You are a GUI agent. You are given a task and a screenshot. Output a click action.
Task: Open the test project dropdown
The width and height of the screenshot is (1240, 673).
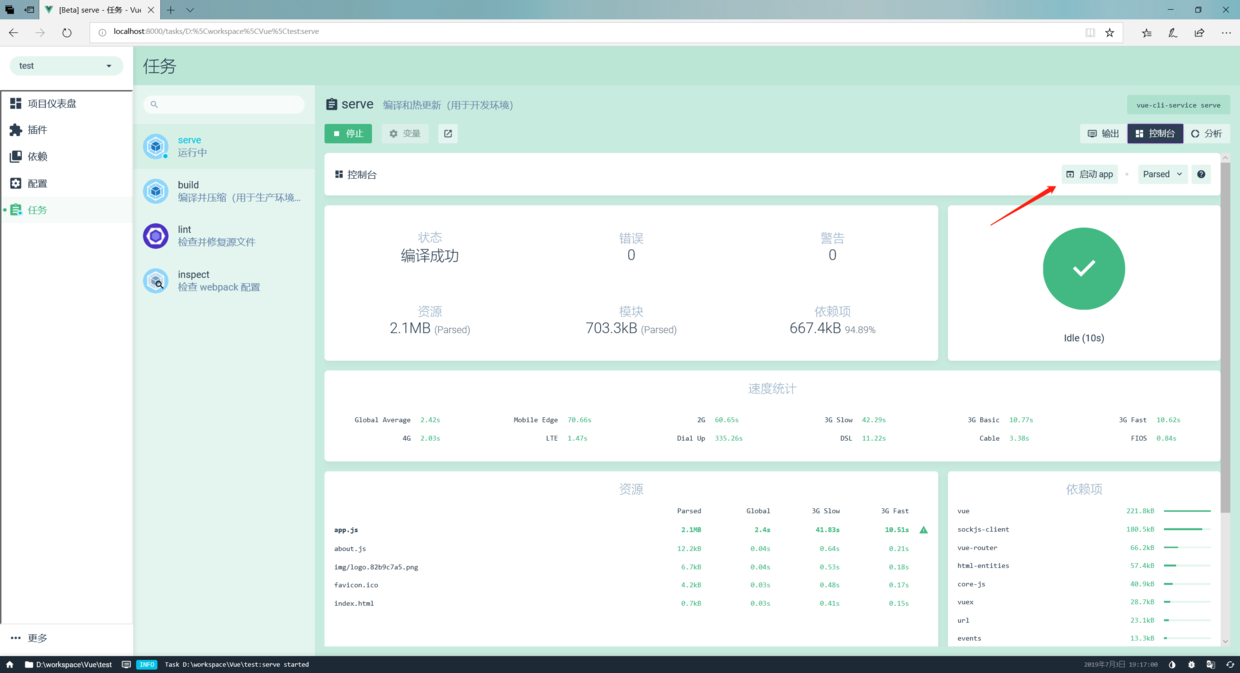pyautogui.click(x=66, y=66)
